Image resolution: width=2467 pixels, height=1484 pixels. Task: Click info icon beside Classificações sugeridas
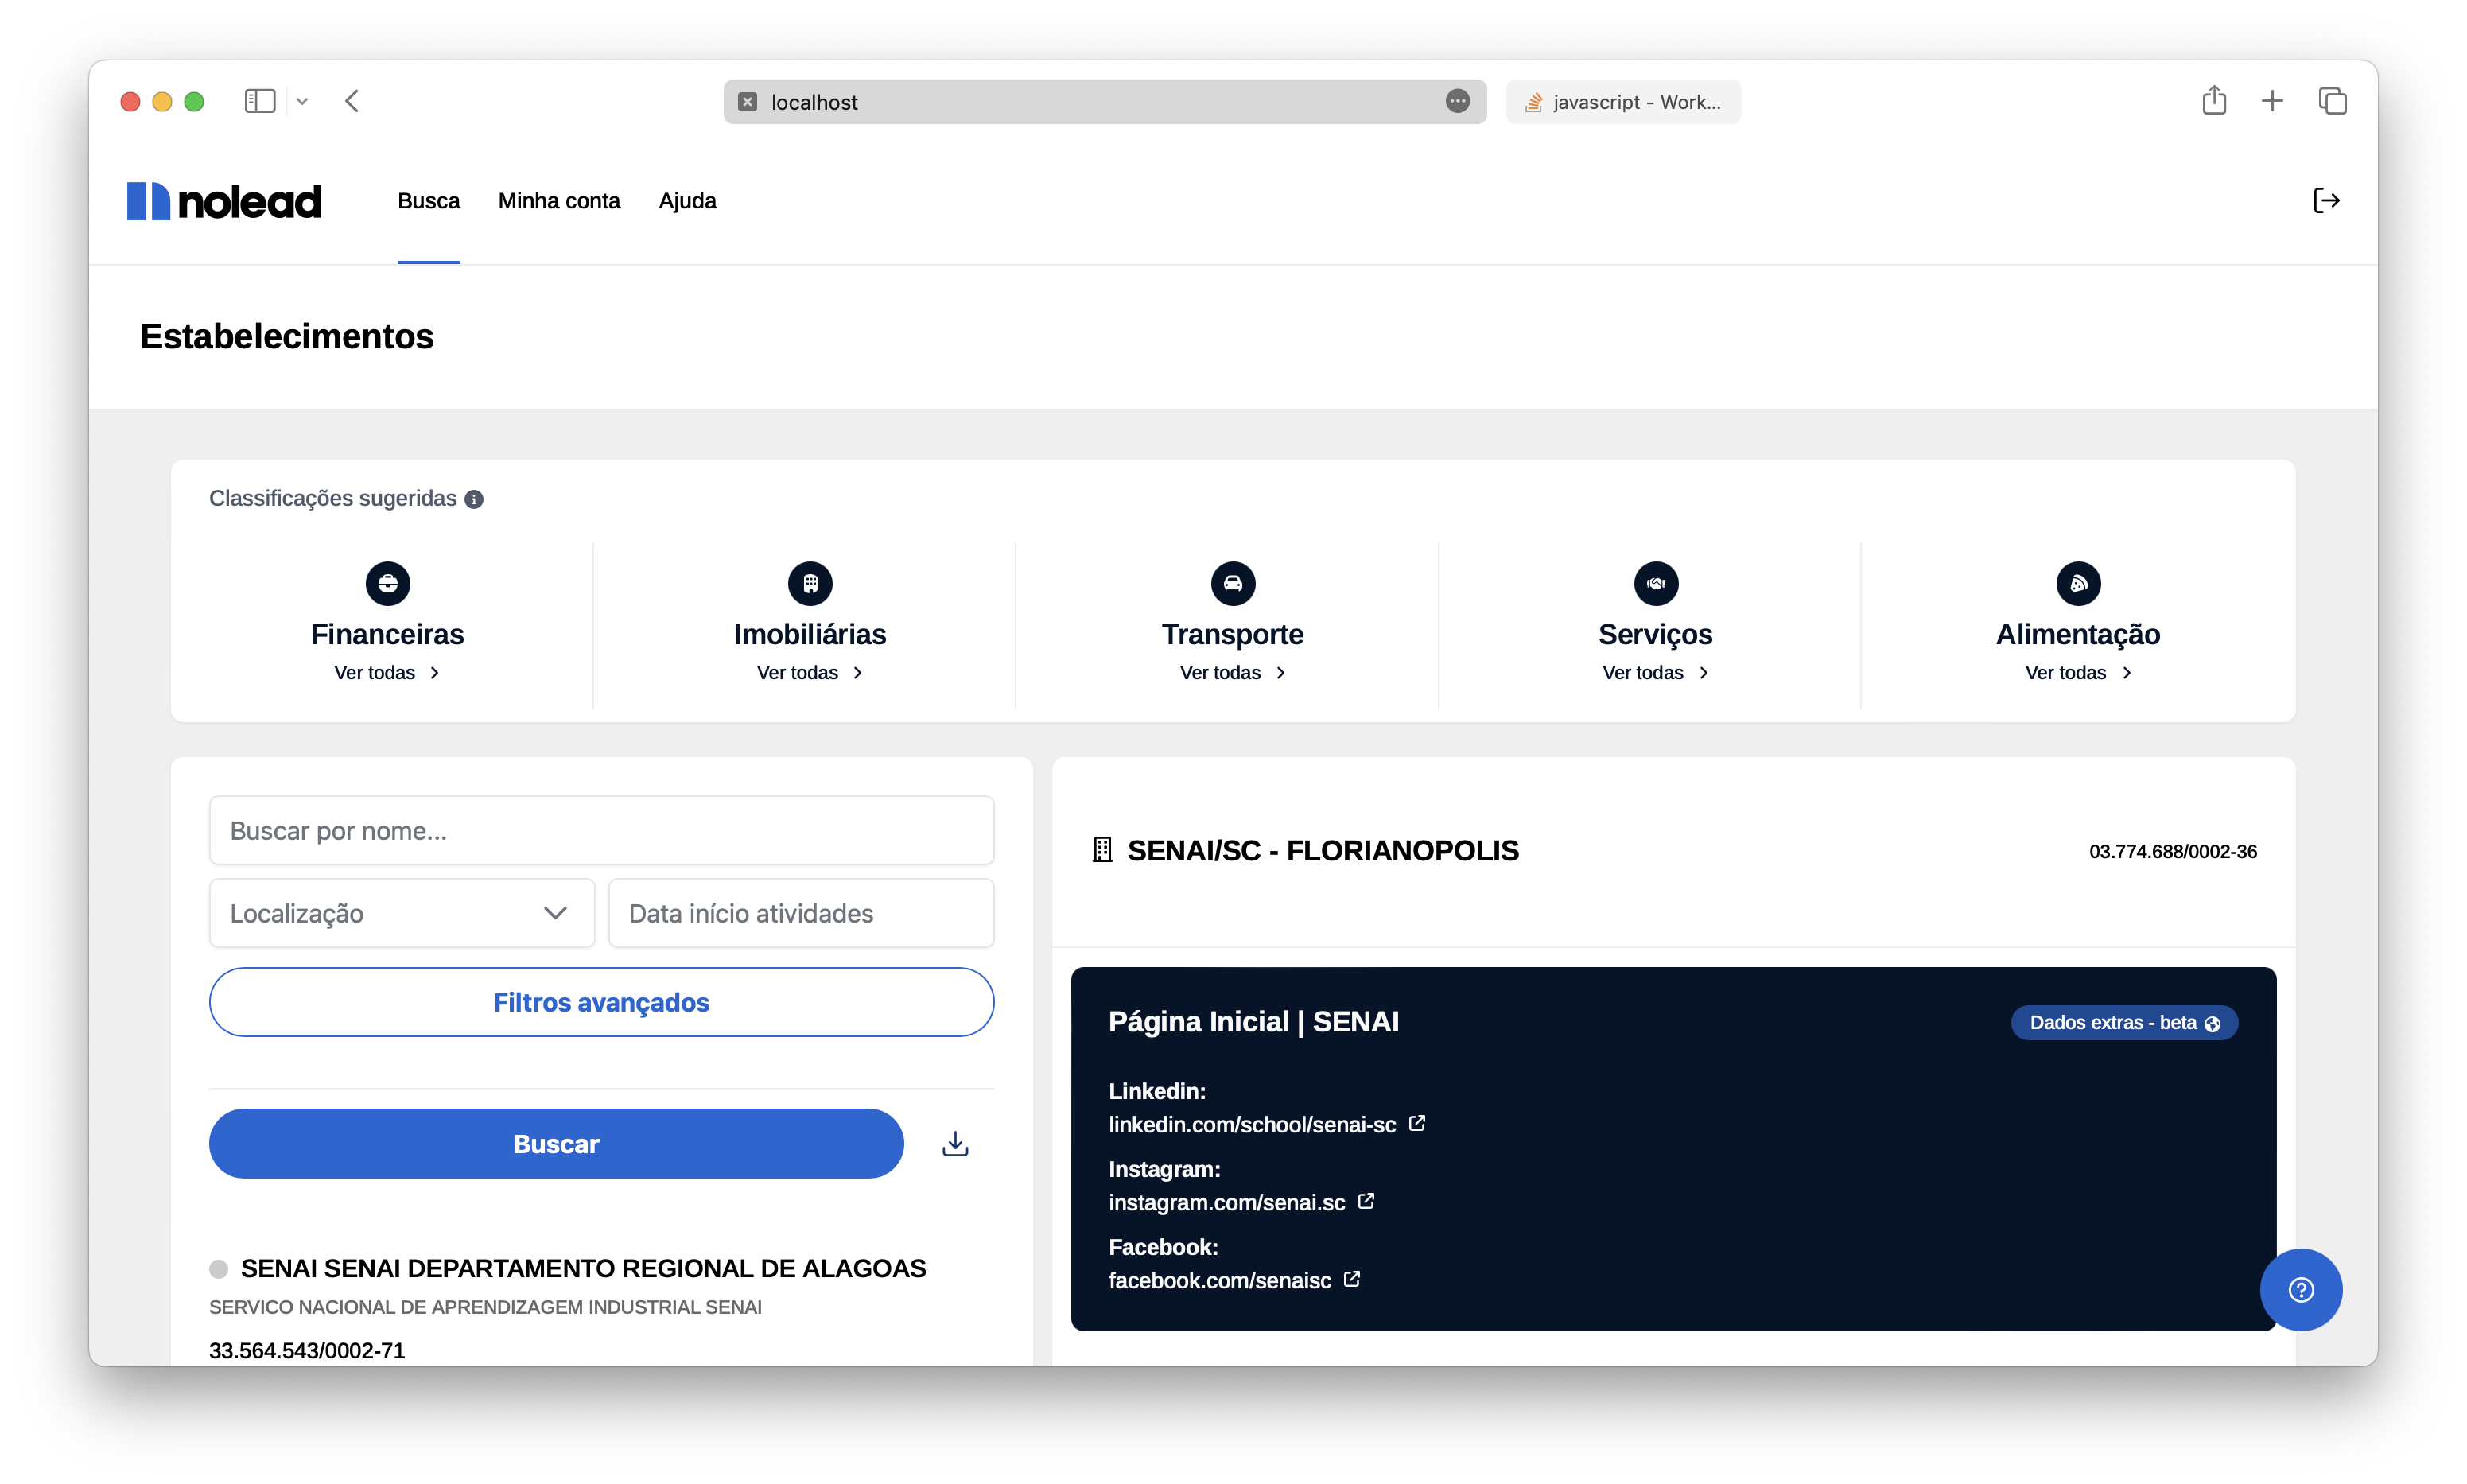pos(474,499)
